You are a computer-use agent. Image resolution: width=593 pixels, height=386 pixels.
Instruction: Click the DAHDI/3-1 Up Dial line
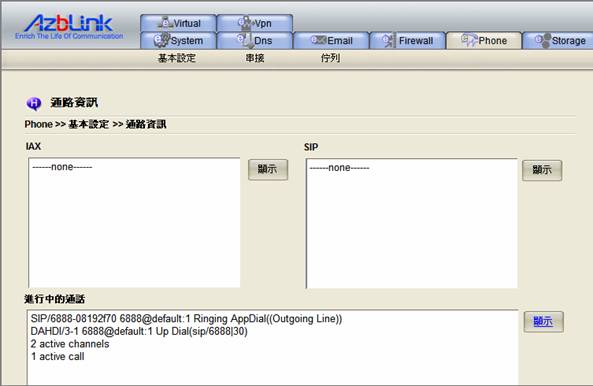[139, 332]
